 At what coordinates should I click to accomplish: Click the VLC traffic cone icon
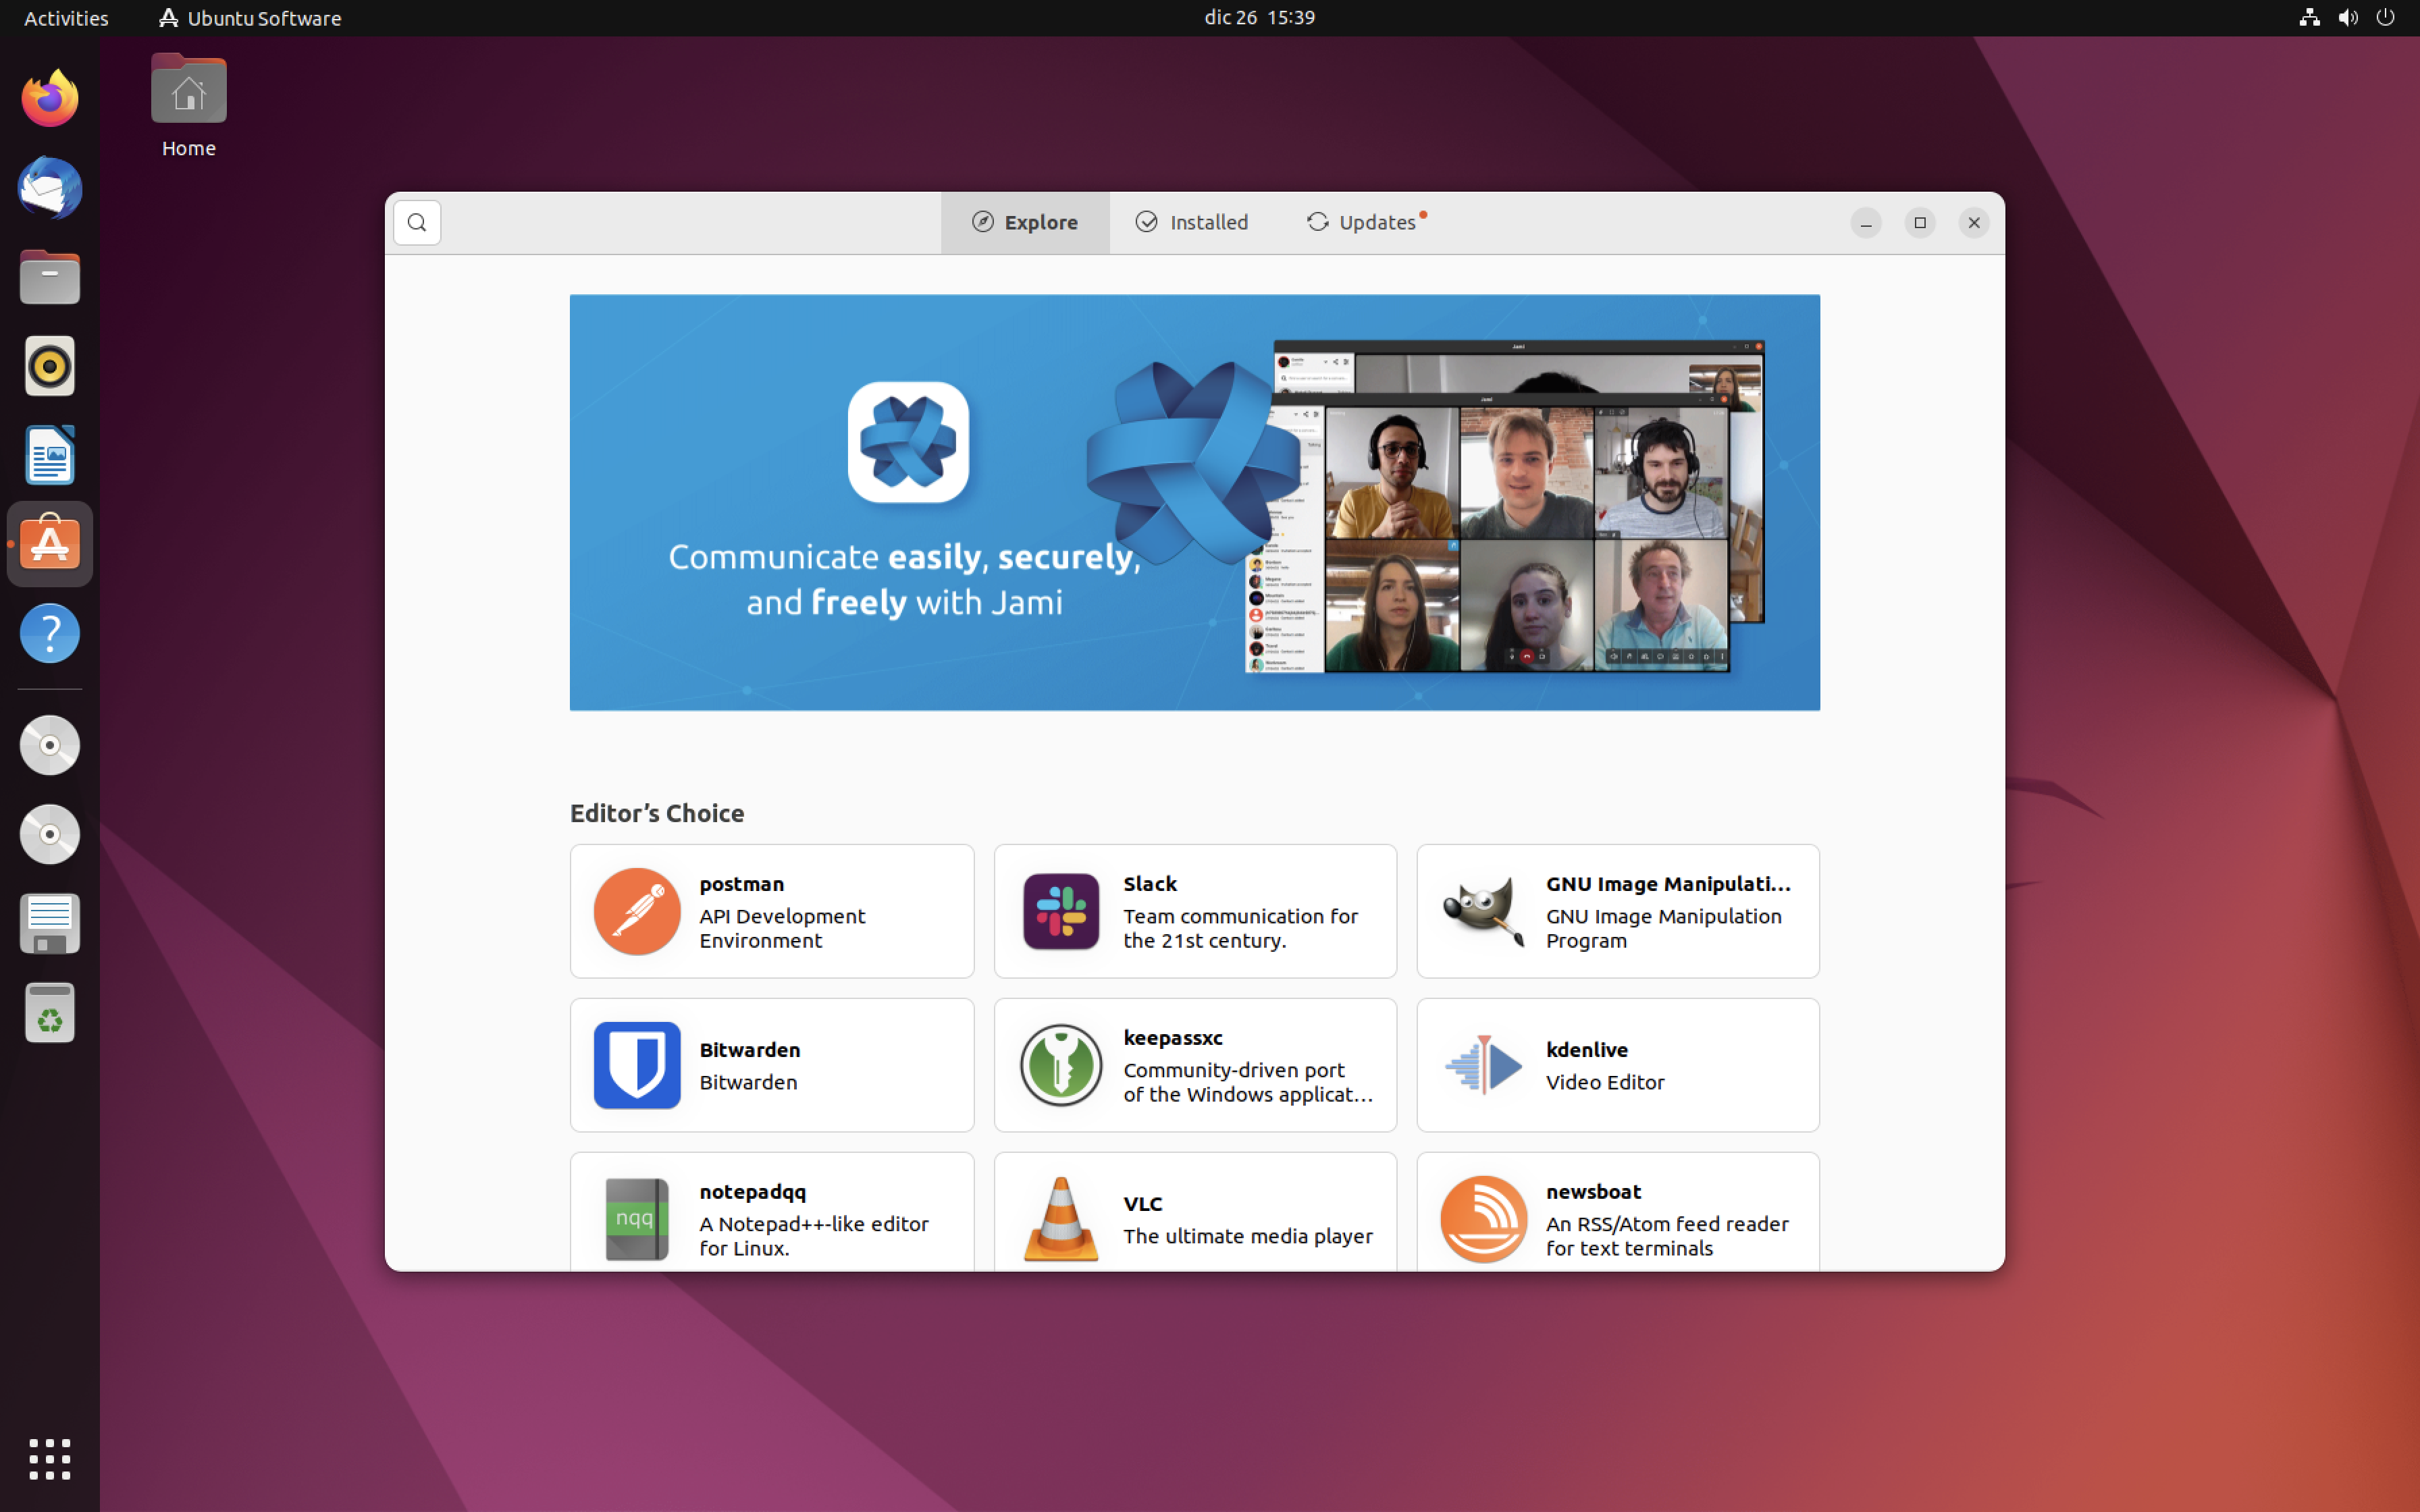[x=1060, y=1218]
